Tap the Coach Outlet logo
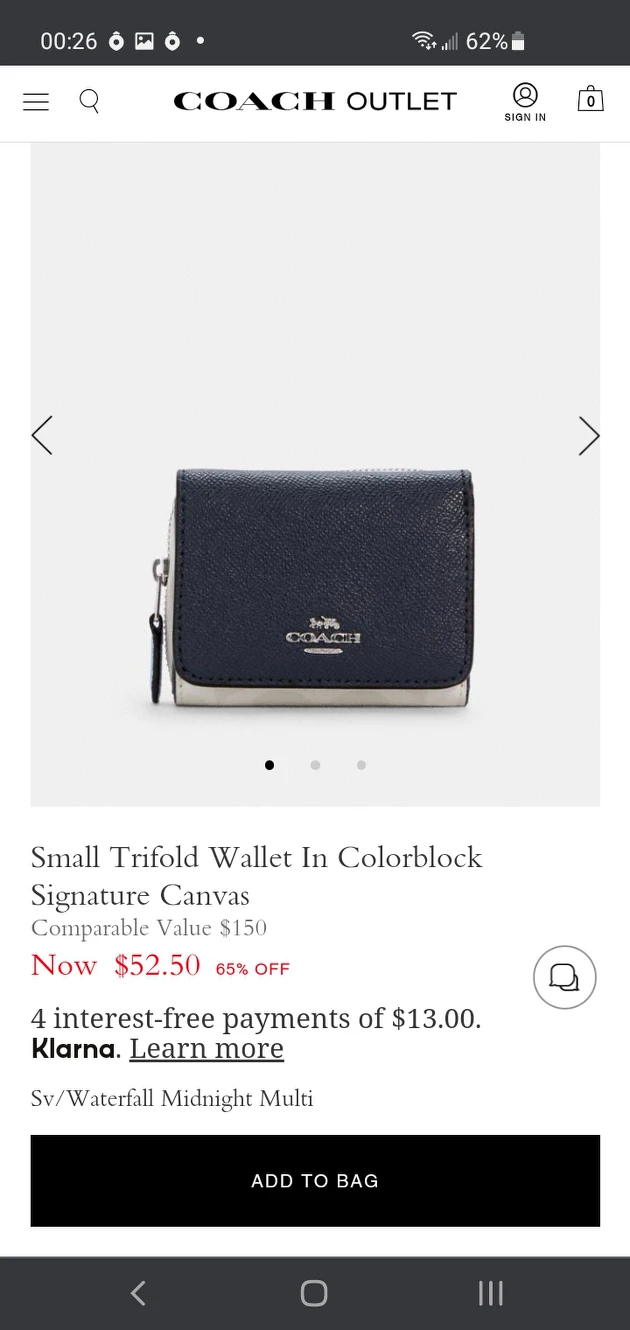The image size is (630, 1330). [315, 101]
